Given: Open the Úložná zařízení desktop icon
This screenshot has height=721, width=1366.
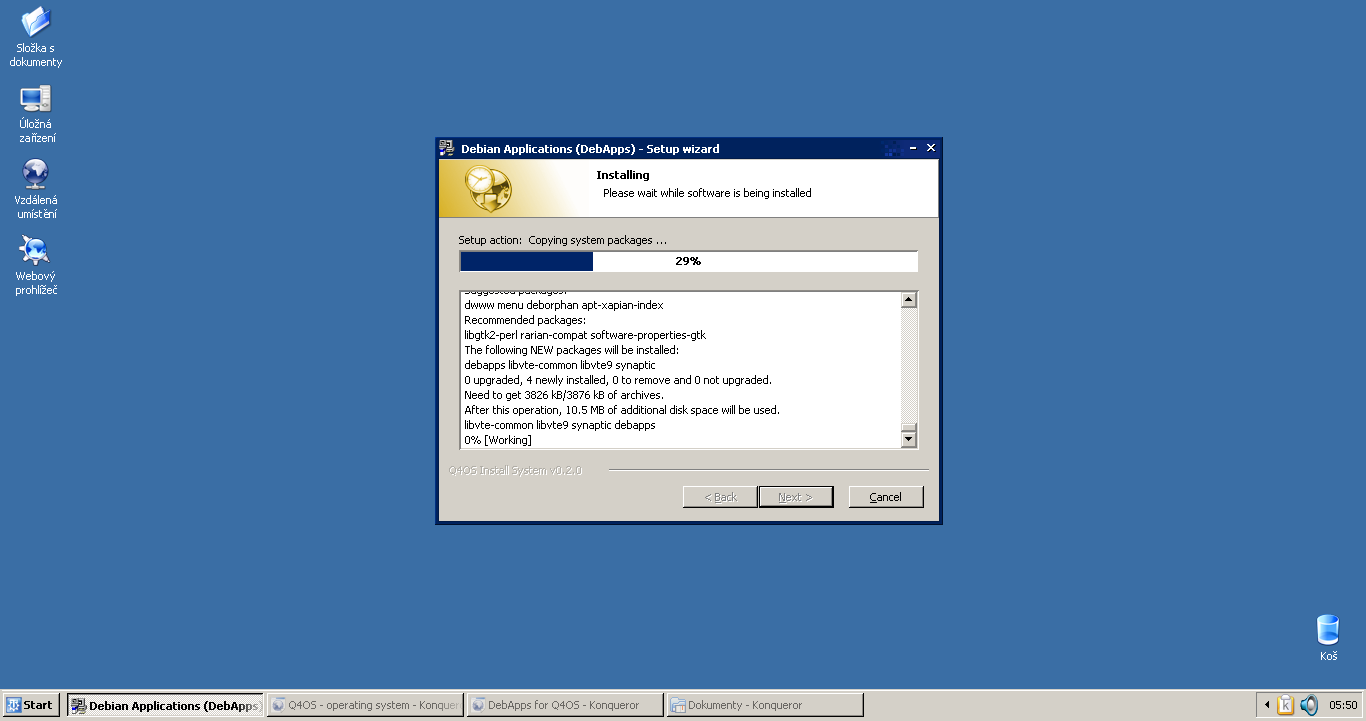Looking at the screenshot, I should click(x=36, y=114).
